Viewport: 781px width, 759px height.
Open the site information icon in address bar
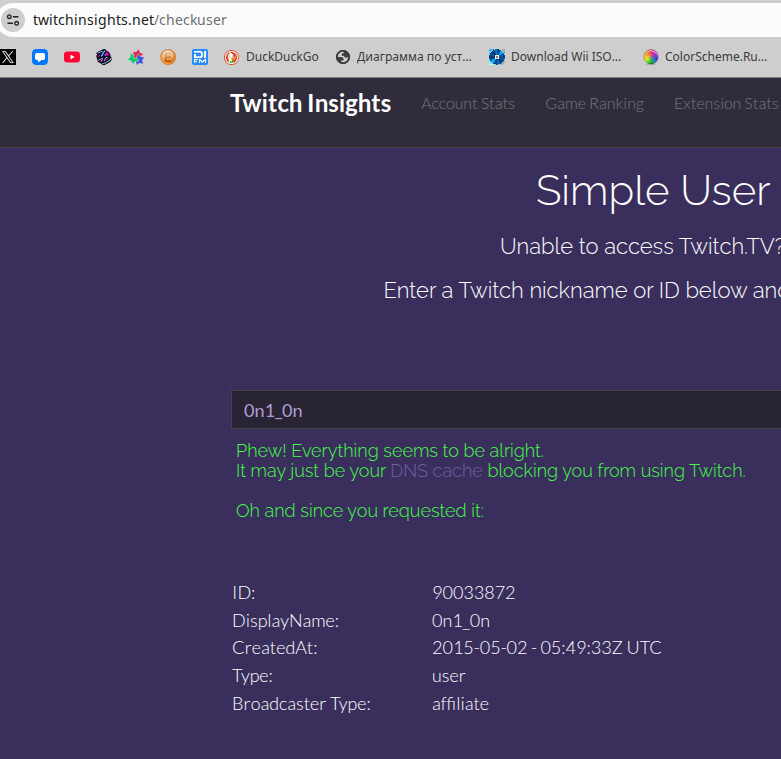tap(13, 20)
